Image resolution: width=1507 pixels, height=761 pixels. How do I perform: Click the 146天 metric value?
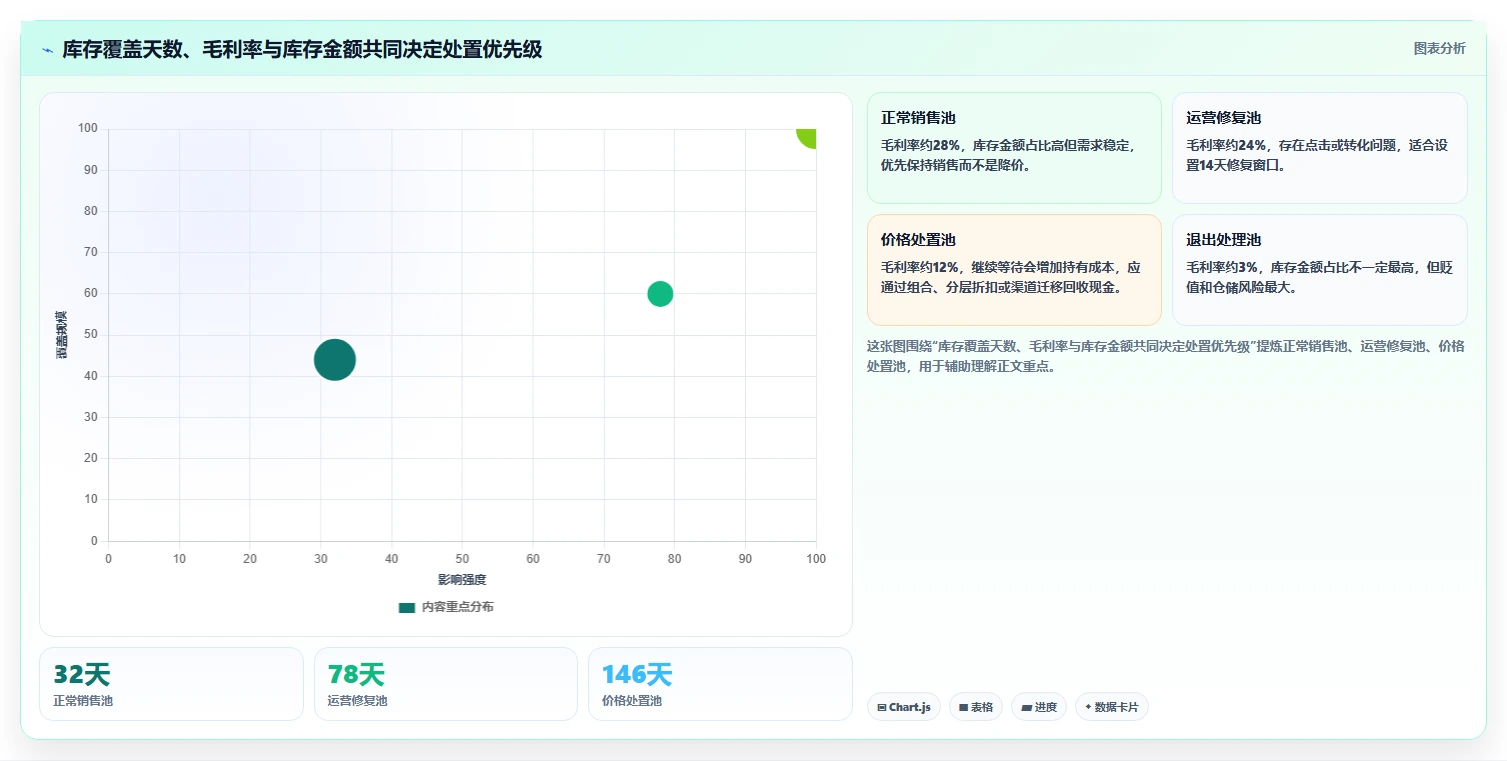pyautogui.click(x=637, y=675)
